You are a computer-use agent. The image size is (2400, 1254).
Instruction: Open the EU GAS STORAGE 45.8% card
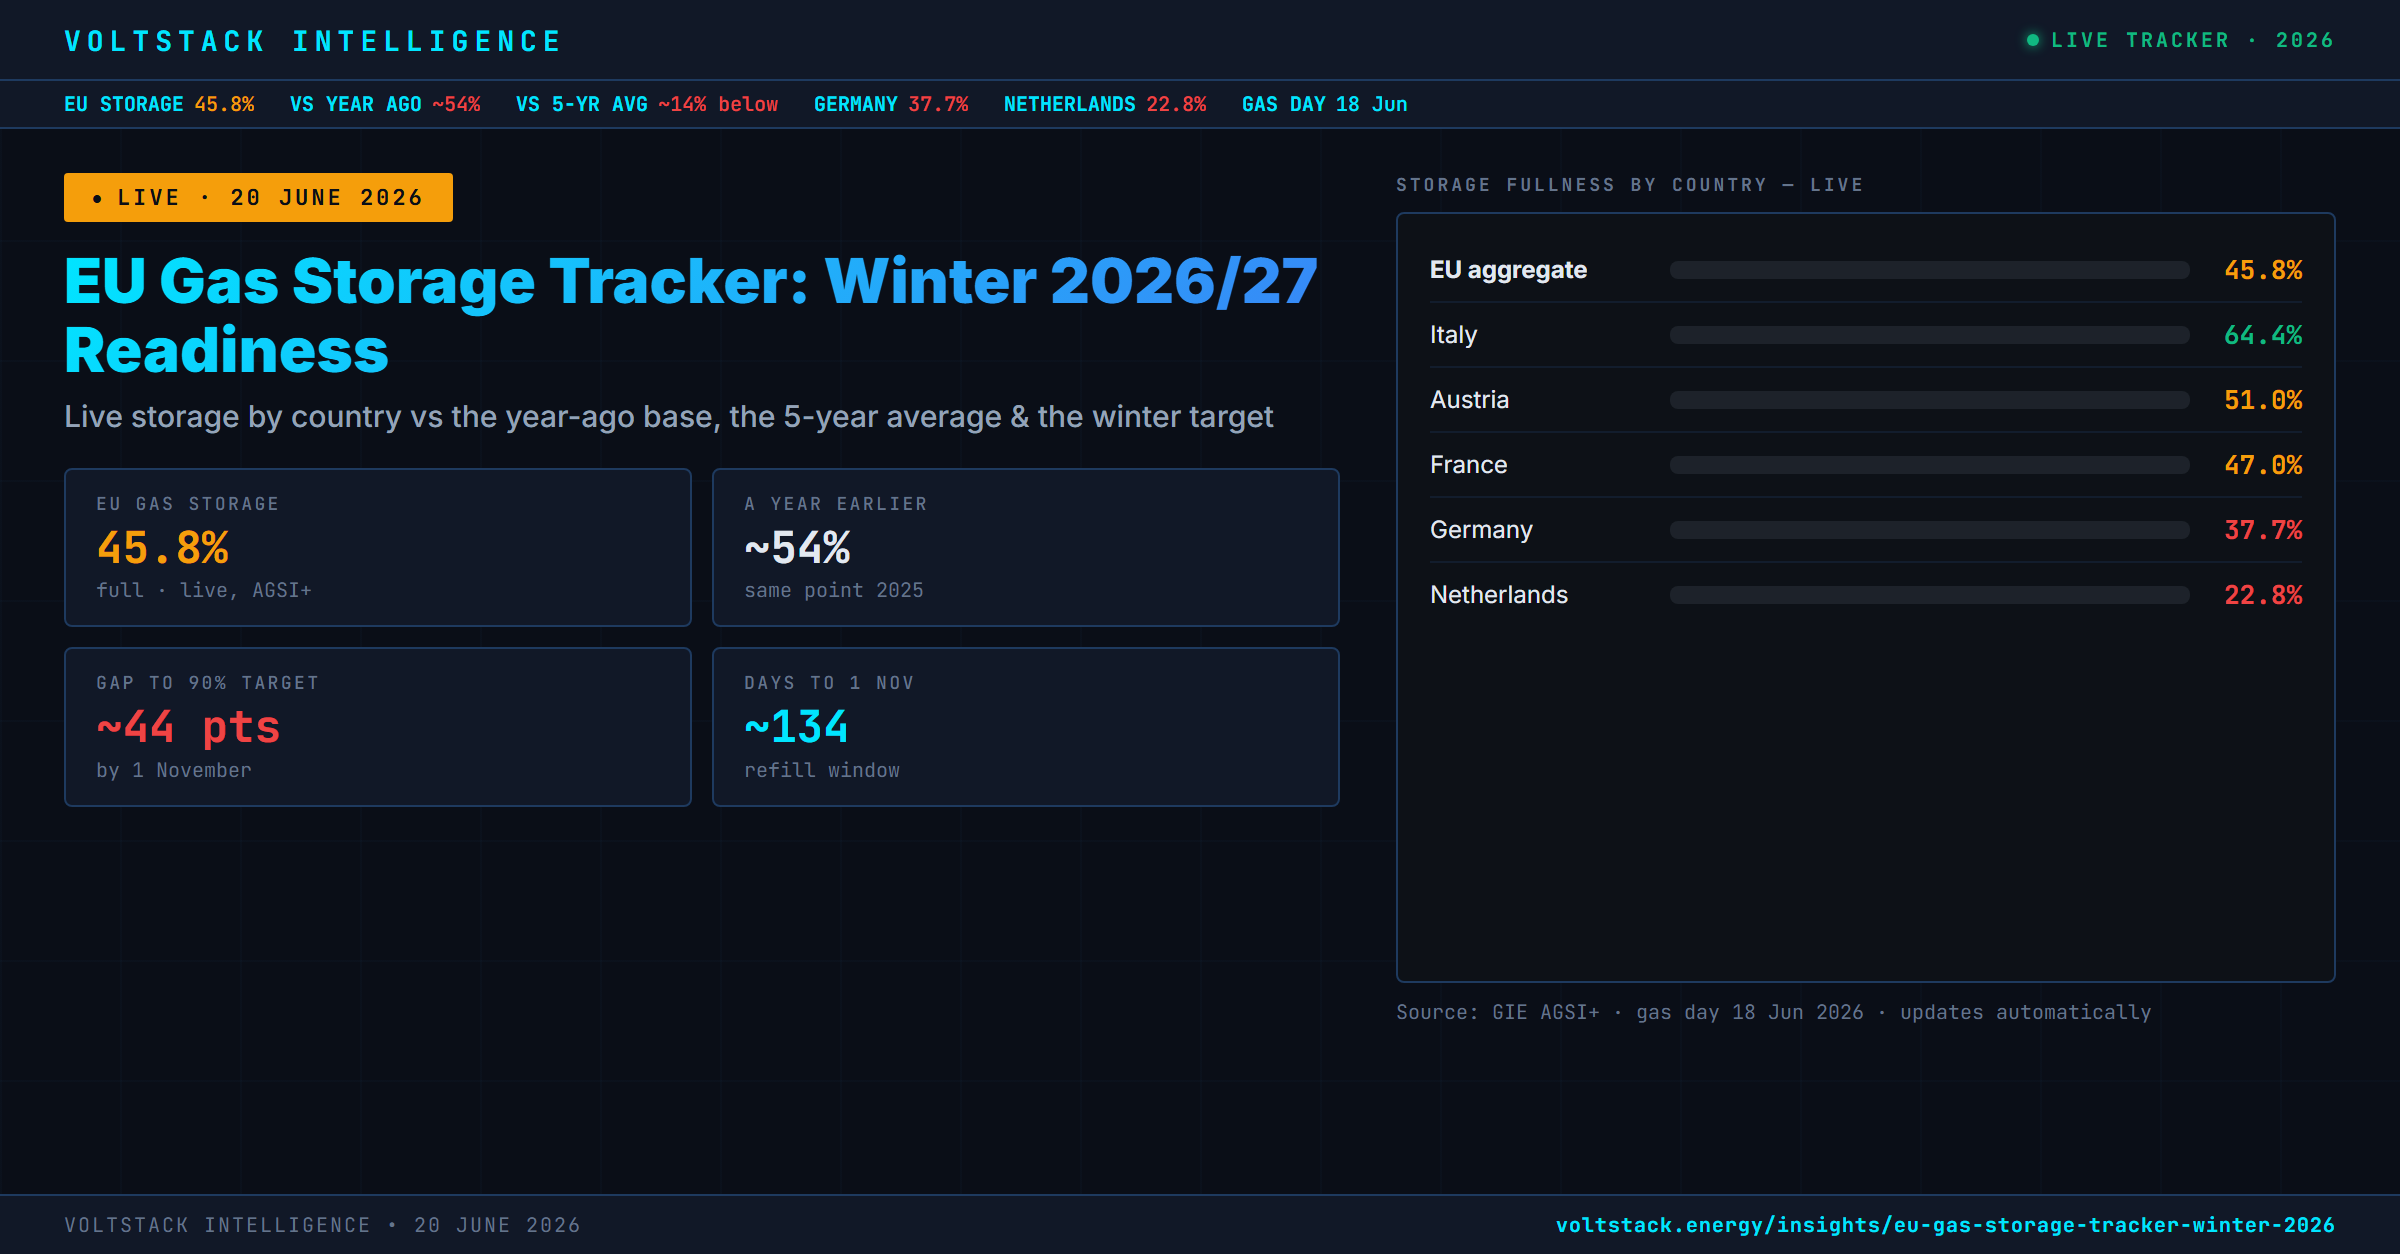(378, 547)
